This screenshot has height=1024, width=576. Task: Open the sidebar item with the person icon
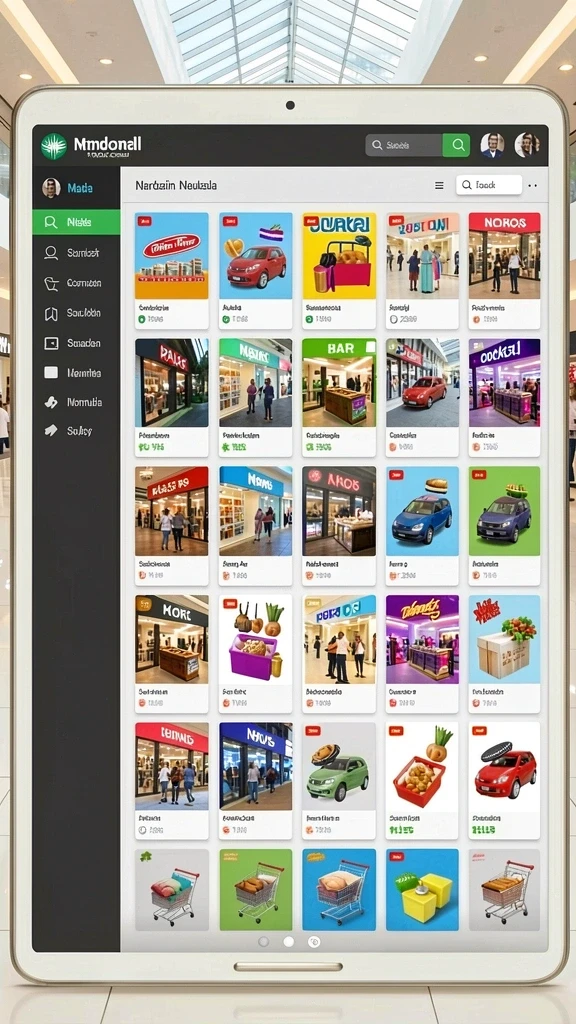tap(76, 253)
